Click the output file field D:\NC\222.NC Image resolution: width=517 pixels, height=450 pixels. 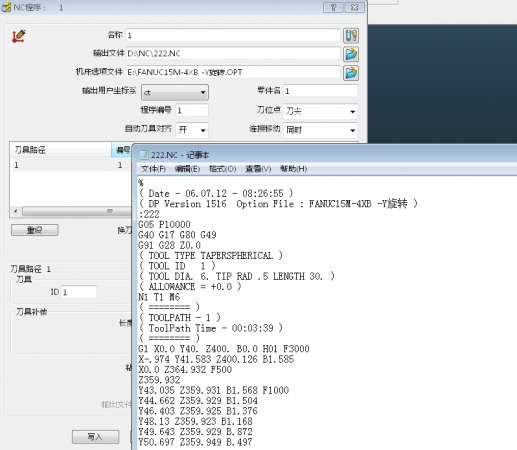pyautogui.click(x=233, y=54)
